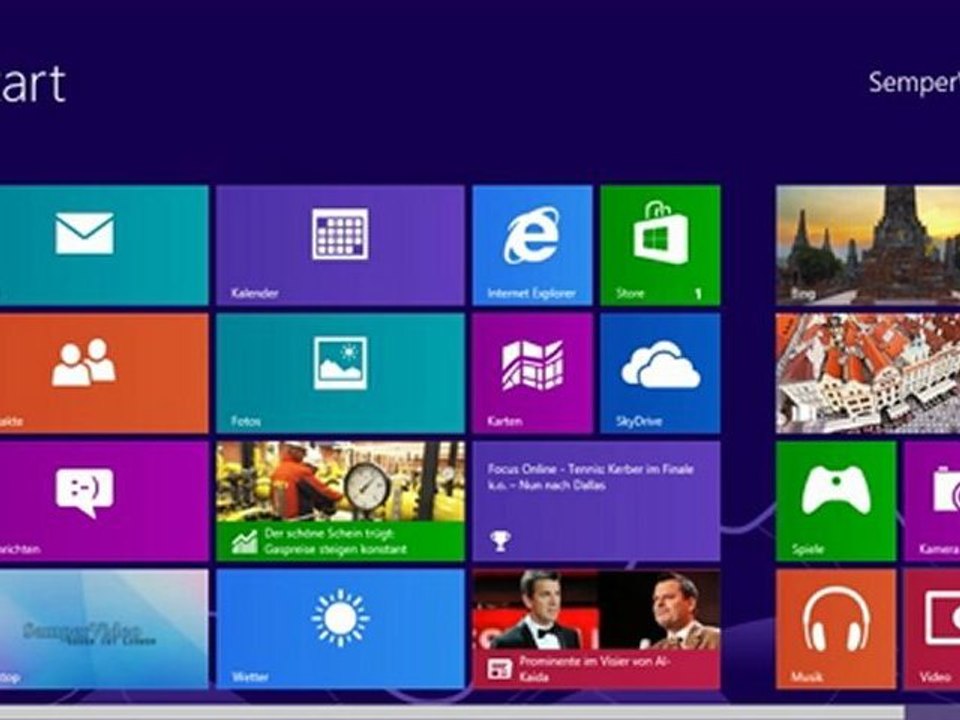Open the Bing tile
Image resolution: width=960 pixels, height=720 pixels.
pyautogui.click(x=868, y=245)
